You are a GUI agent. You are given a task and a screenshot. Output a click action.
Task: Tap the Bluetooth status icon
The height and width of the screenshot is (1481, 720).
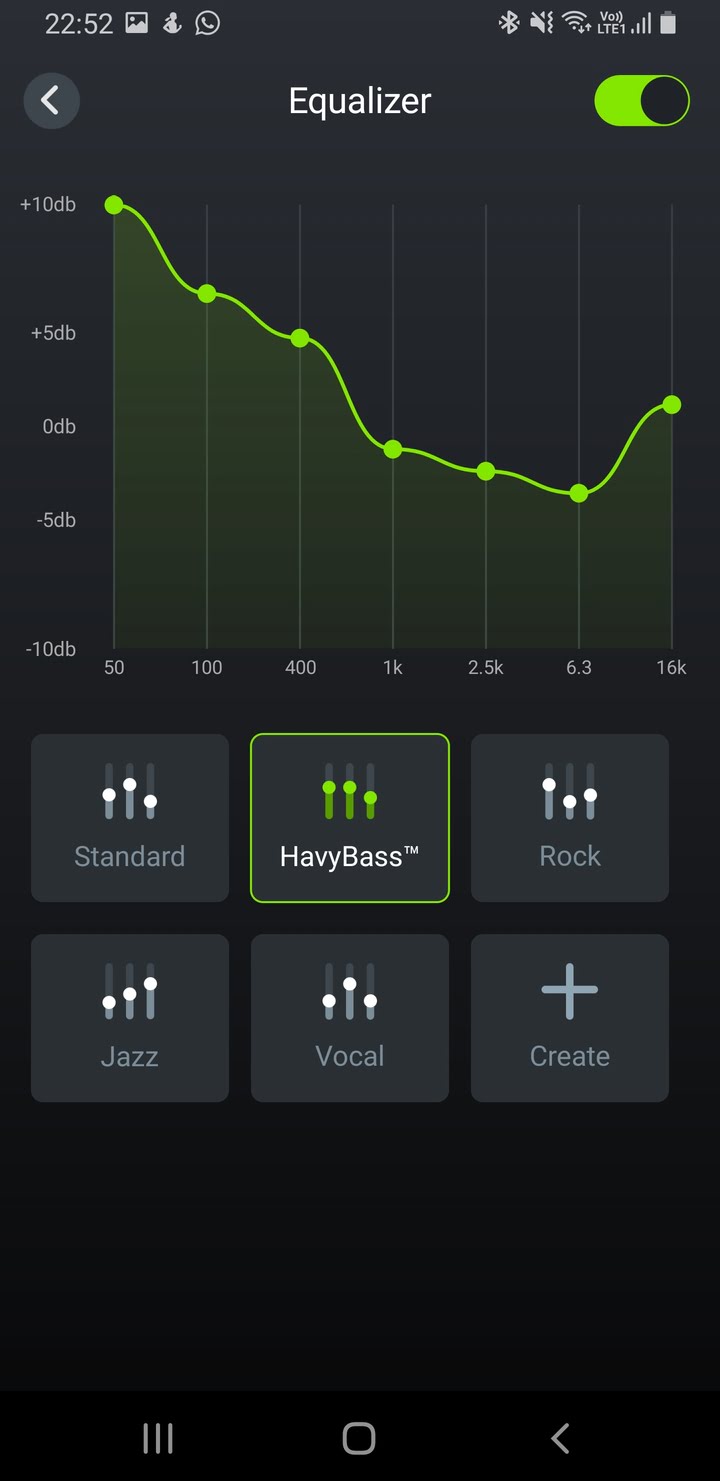pyautogui.click(x=508, y=23)
